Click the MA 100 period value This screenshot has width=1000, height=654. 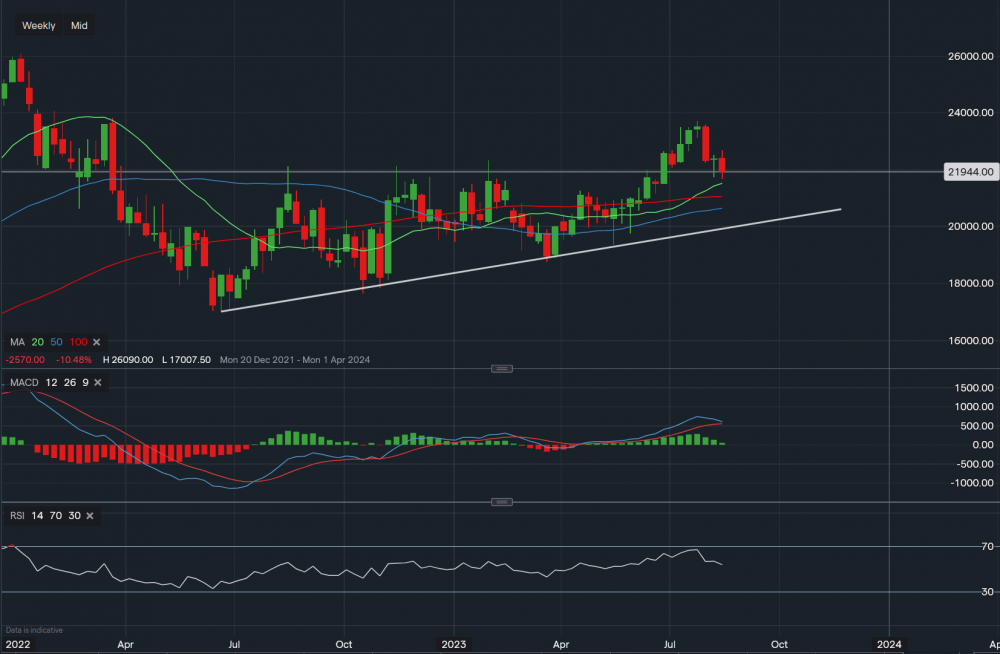click(x=78, y=343)
